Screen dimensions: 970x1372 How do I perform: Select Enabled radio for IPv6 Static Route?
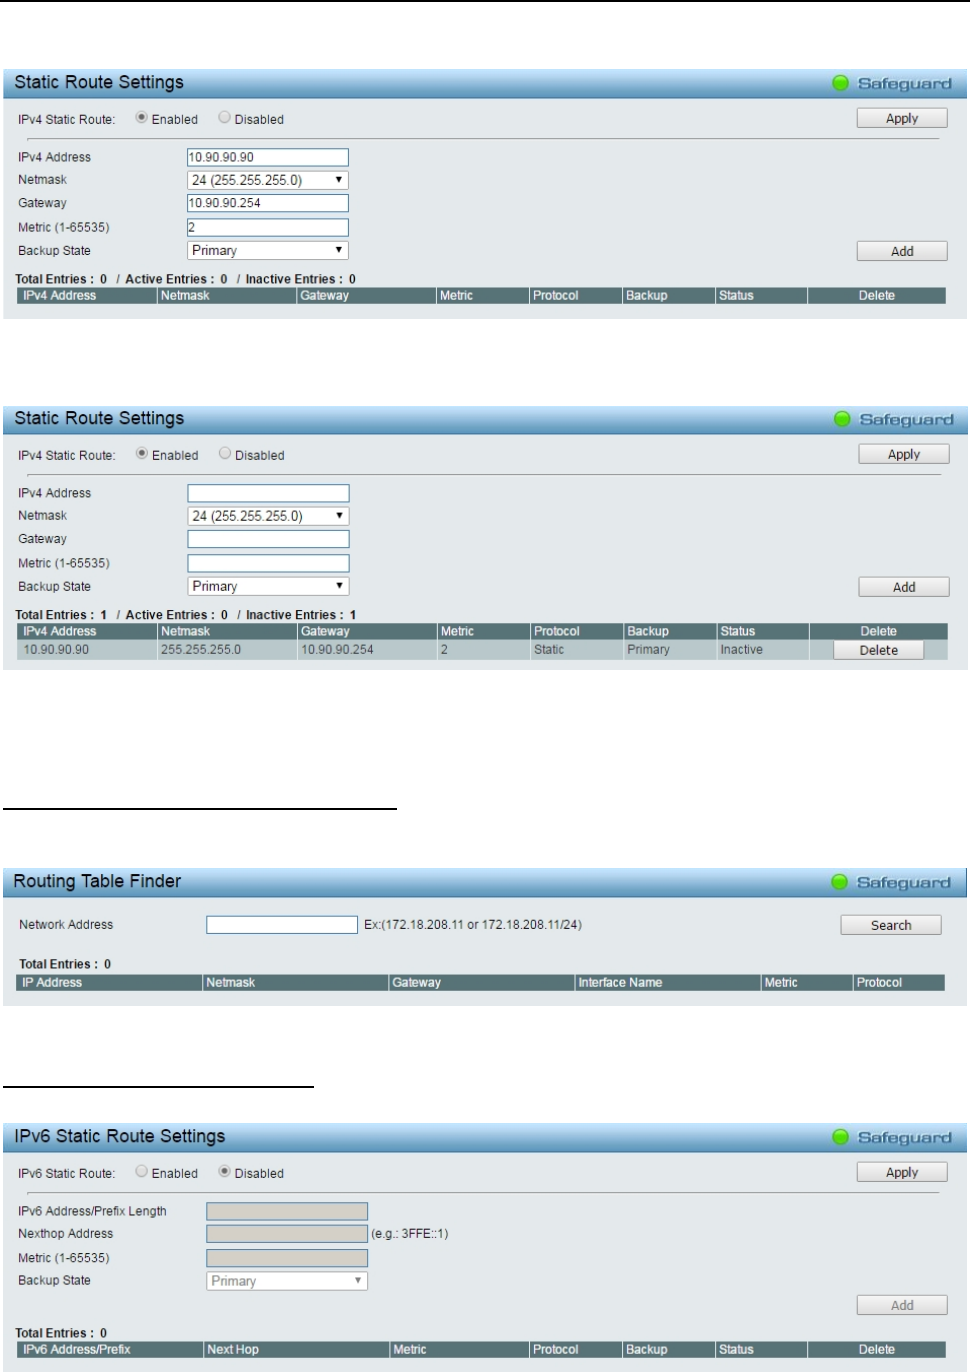(x=142, y=1172)
